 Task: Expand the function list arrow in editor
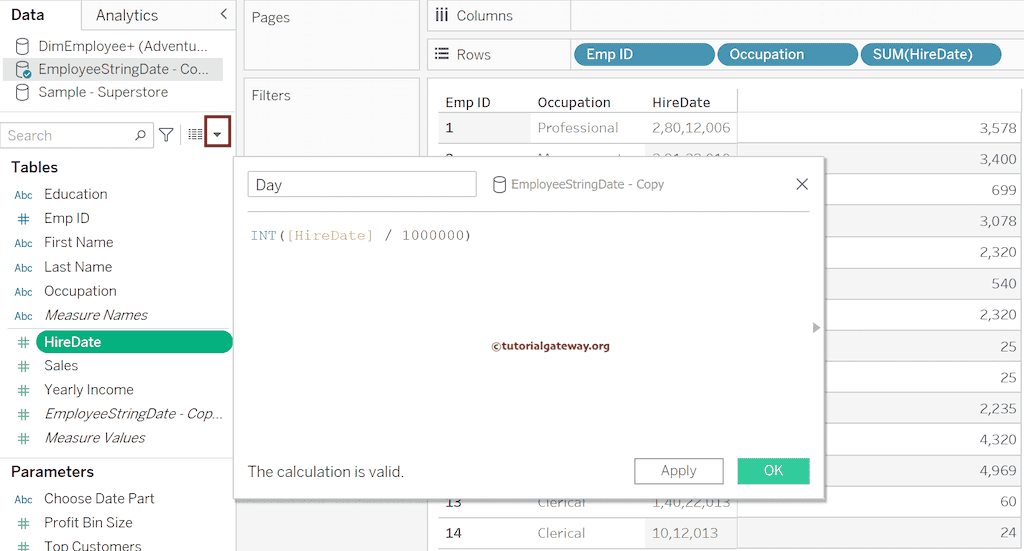tap(816, 327)
